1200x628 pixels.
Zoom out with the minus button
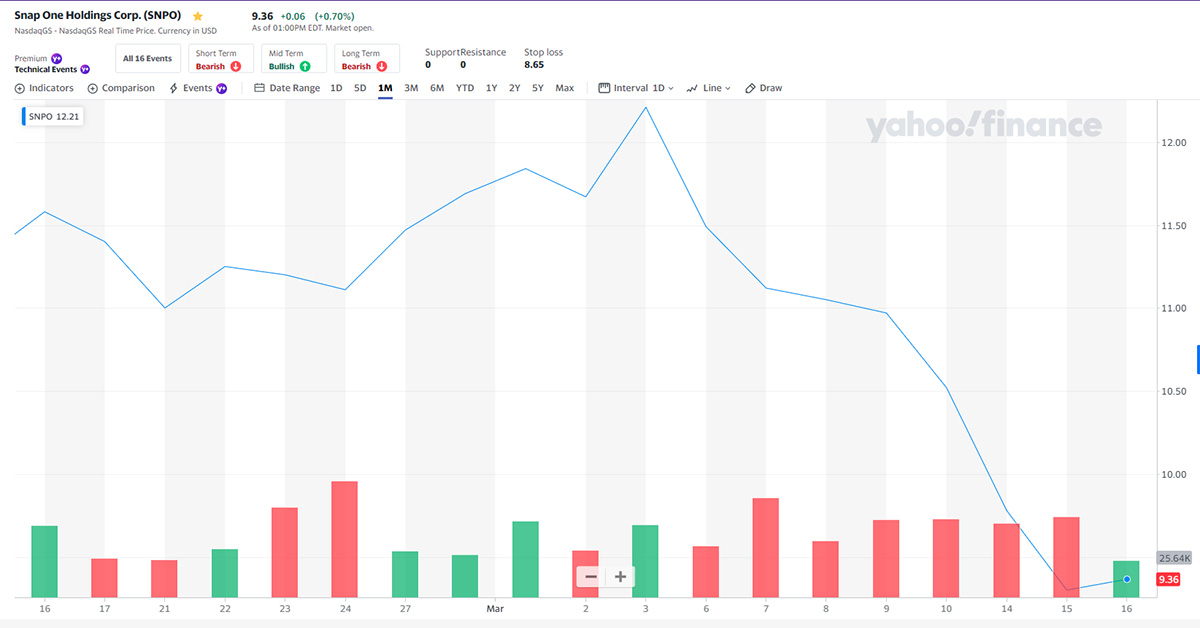click(x=591, y=577)
